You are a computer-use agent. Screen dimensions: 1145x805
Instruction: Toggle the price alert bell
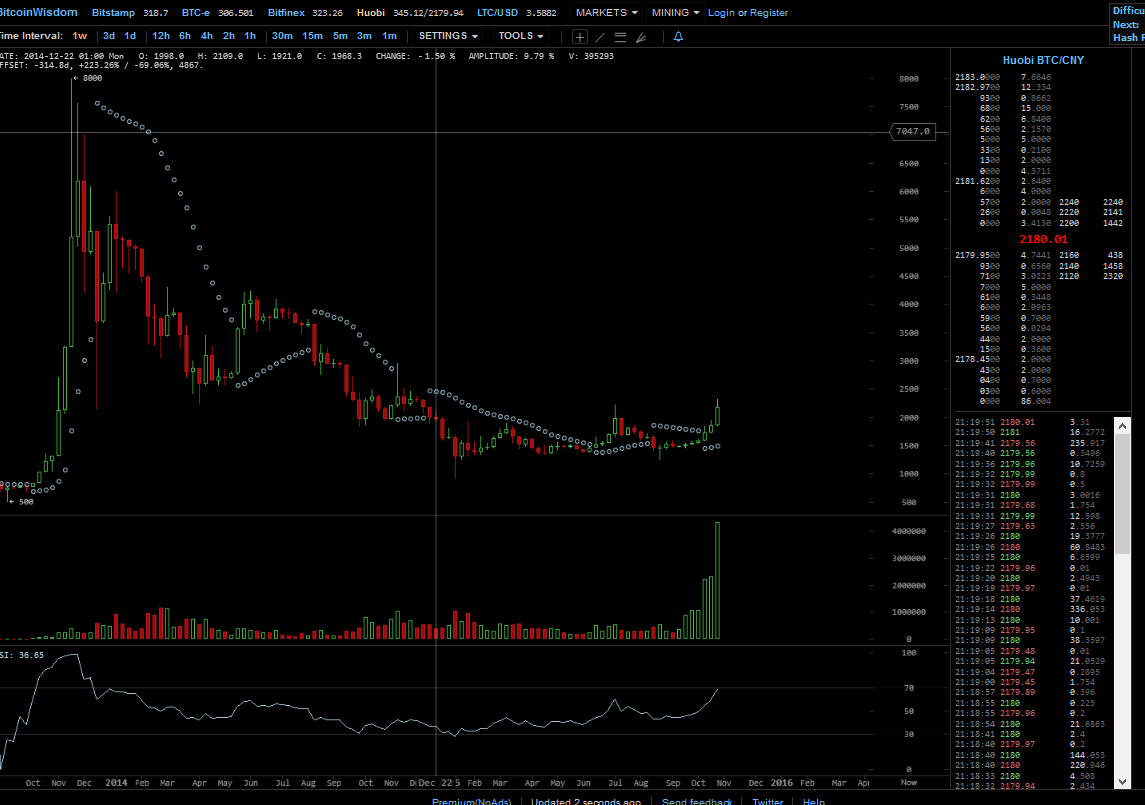point(678,36)
